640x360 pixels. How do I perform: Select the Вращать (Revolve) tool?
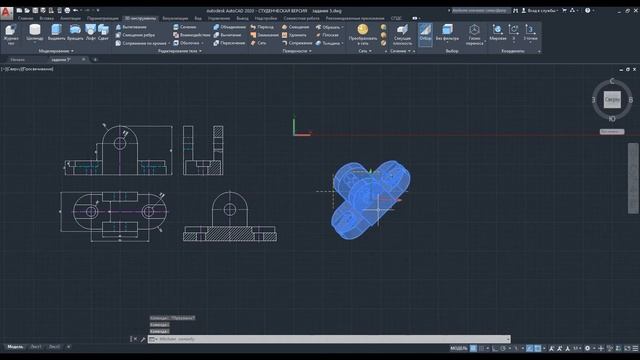coord(75,32)
